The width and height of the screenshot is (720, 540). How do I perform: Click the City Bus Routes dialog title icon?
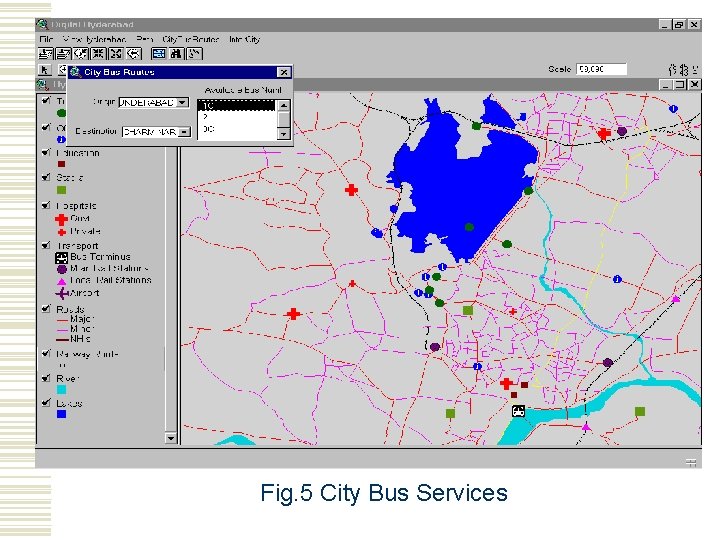[75, 72]
